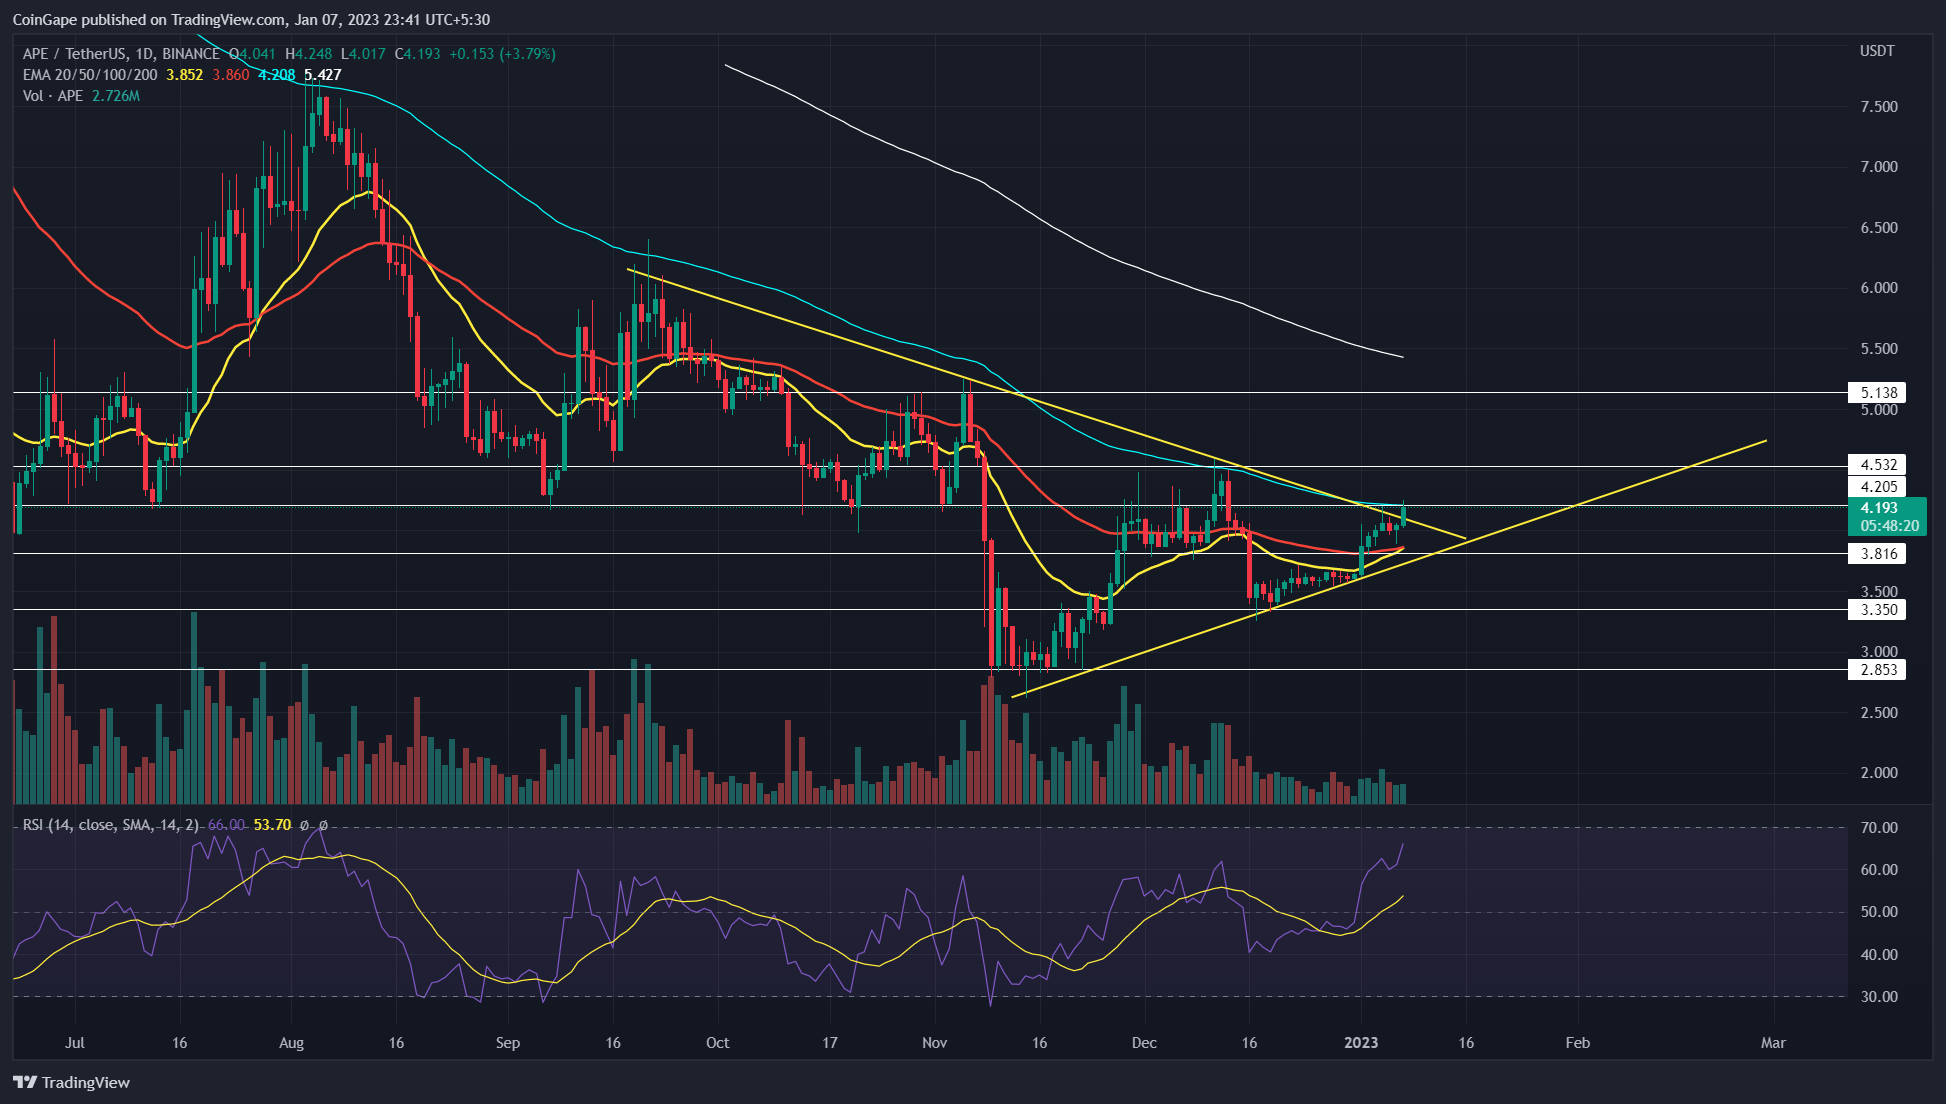1946x1104 pixels.
Task: Click the 5.500 mark on price axis
Action: (x=1878, y=349)
